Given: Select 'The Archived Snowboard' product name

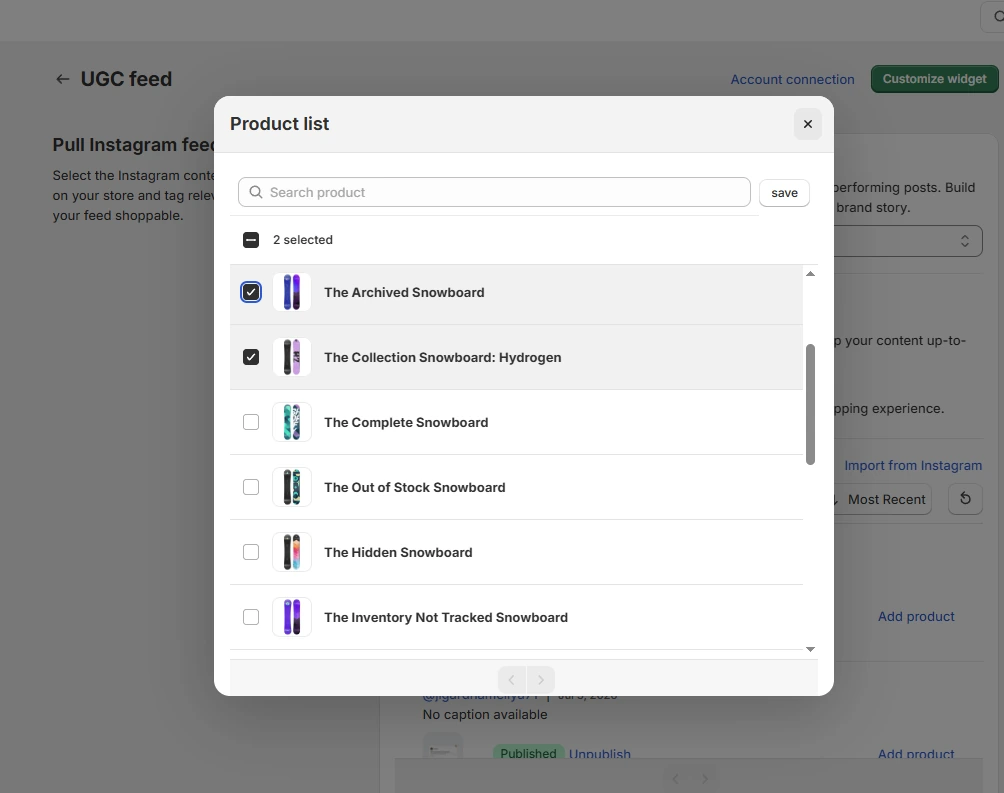Looking at the screenshot, I should (404, 292).
